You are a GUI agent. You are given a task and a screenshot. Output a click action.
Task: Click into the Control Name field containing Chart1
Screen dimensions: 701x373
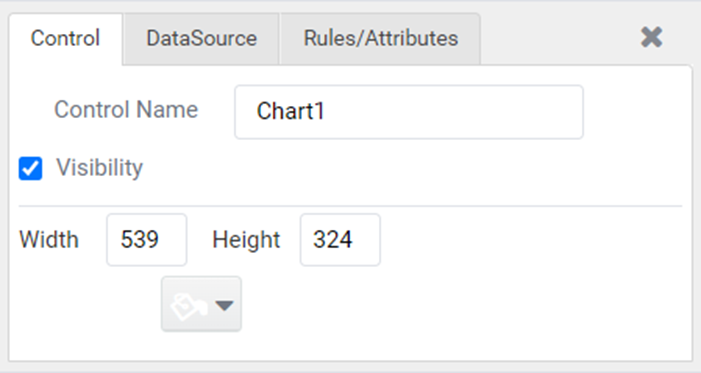click(x=409, y=112)
